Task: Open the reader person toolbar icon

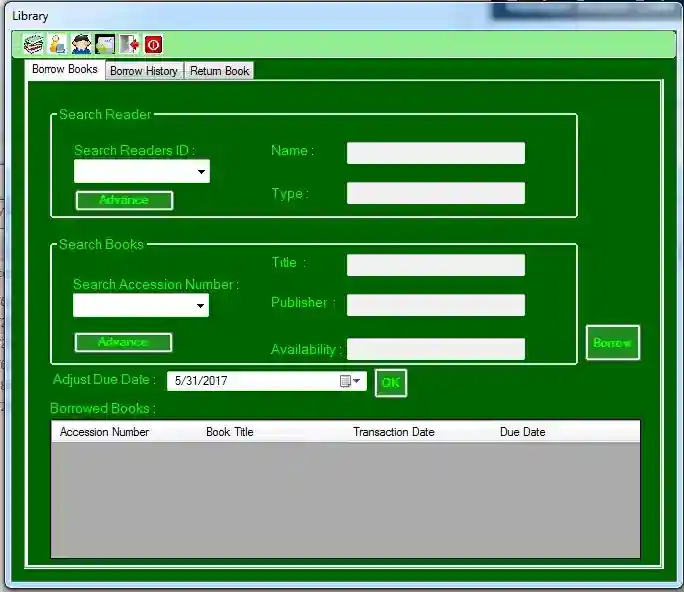Action: click(x=81, y=44)
